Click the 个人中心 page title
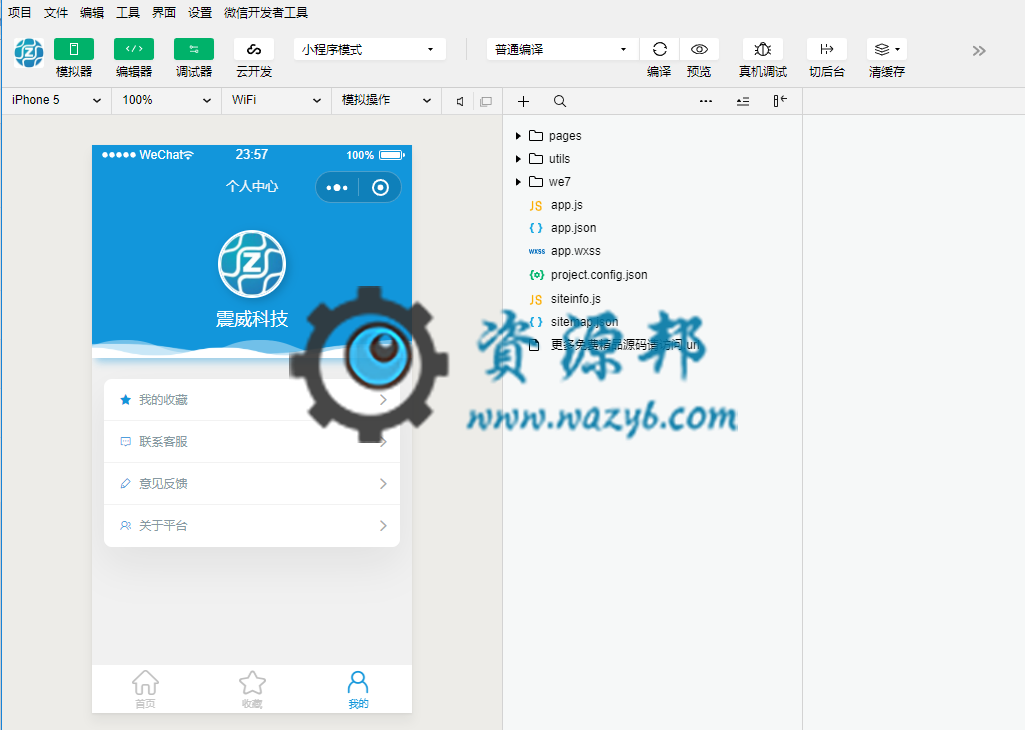 click(x=252, y=186)
